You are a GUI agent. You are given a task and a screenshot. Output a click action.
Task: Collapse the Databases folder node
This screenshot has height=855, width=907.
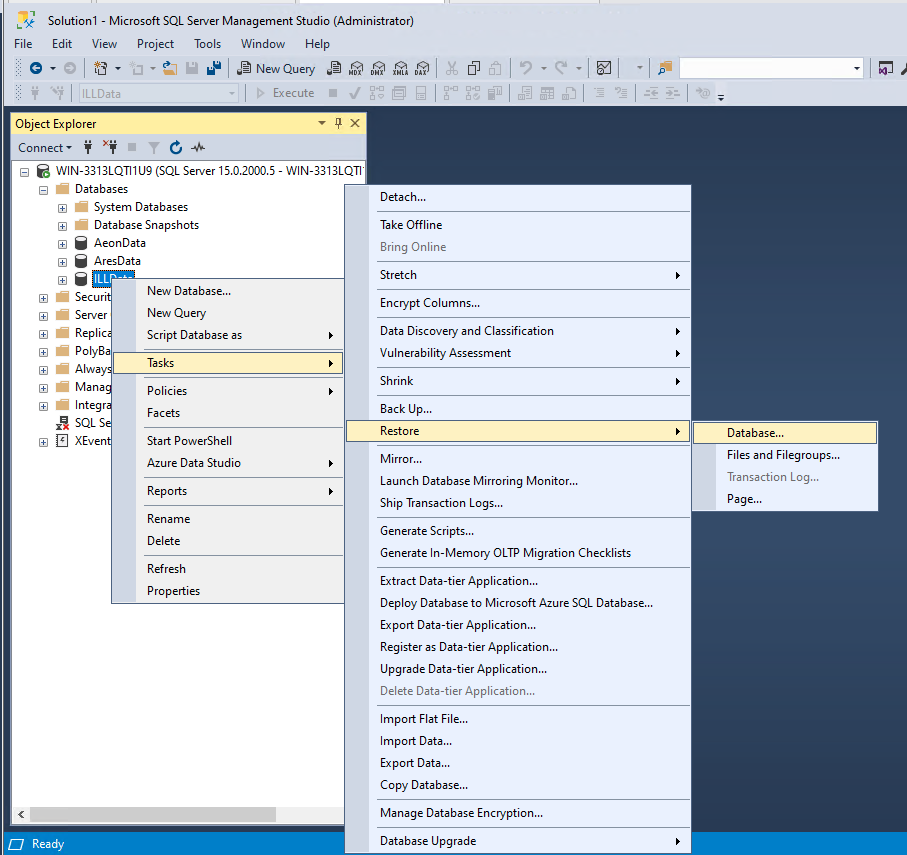pos(43,188)
